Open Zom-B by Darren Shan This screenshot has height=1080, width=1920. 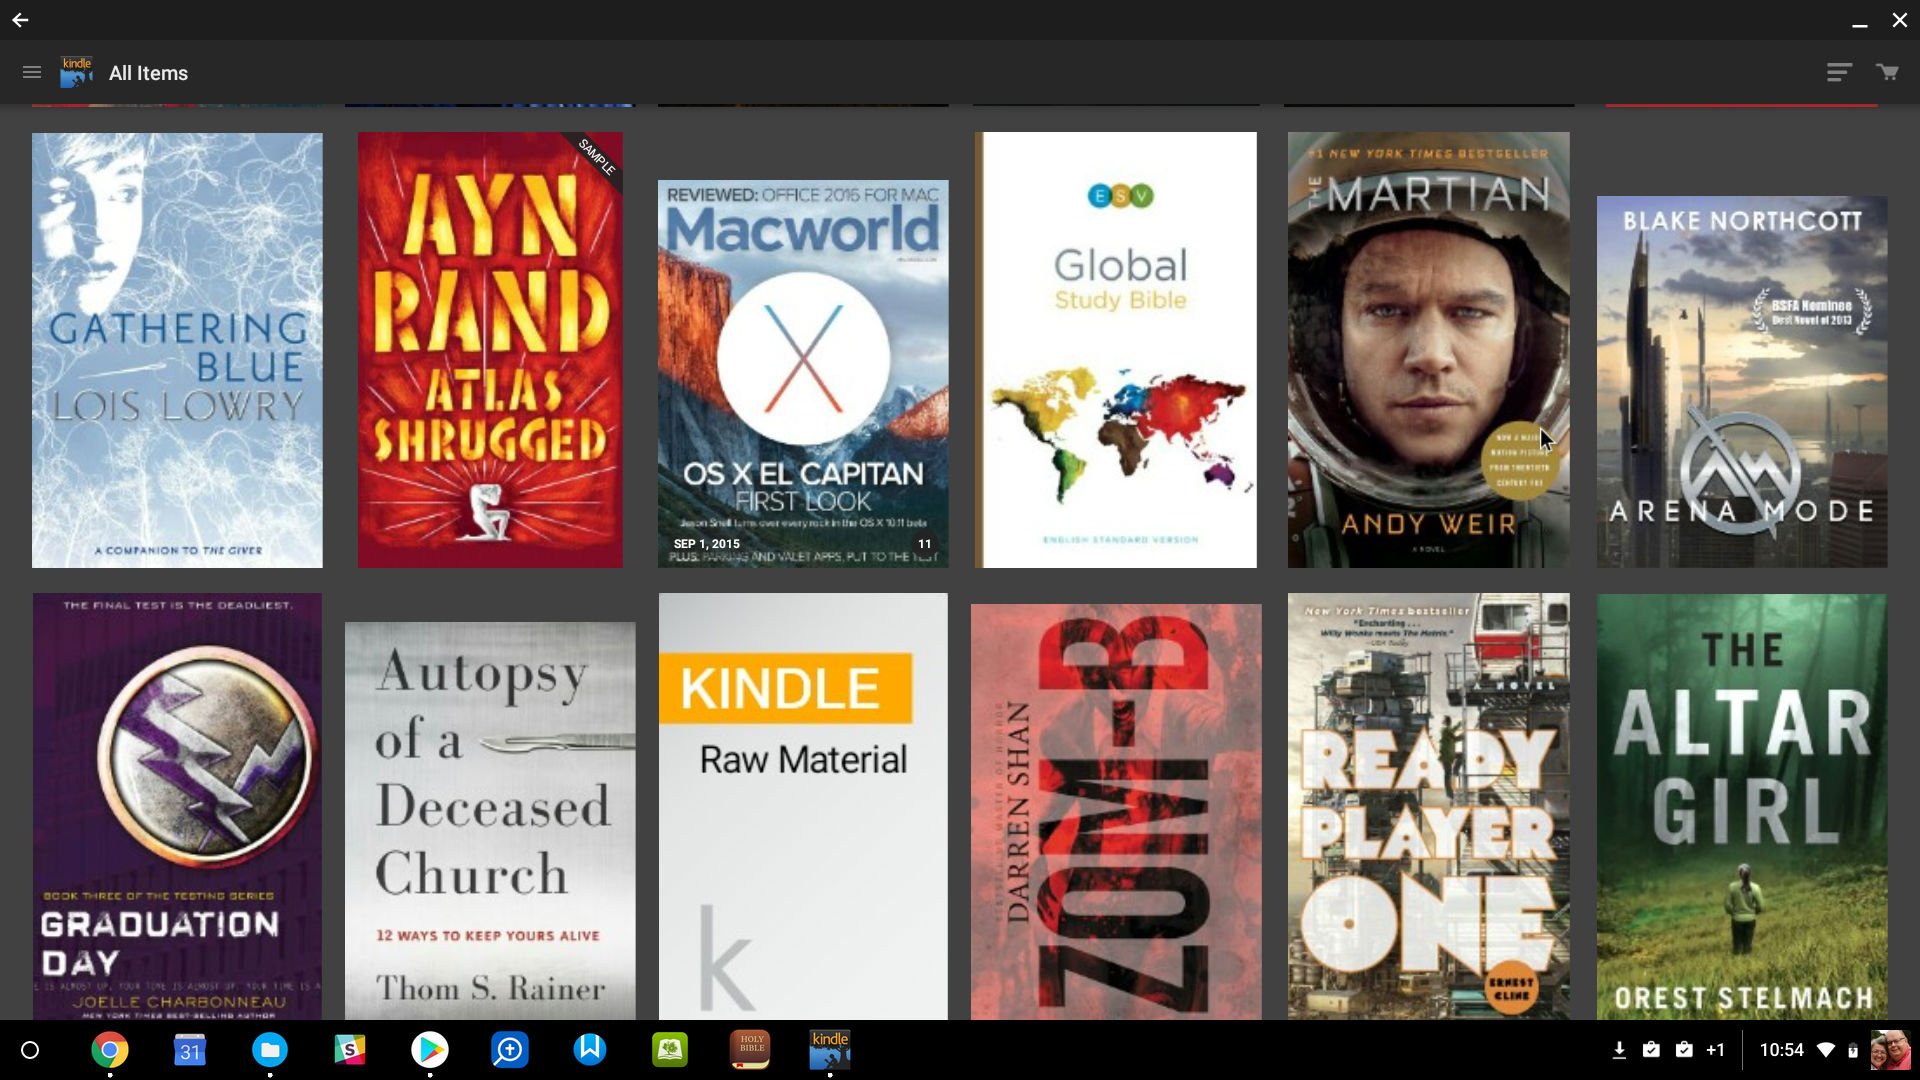tap(1116, 812)
